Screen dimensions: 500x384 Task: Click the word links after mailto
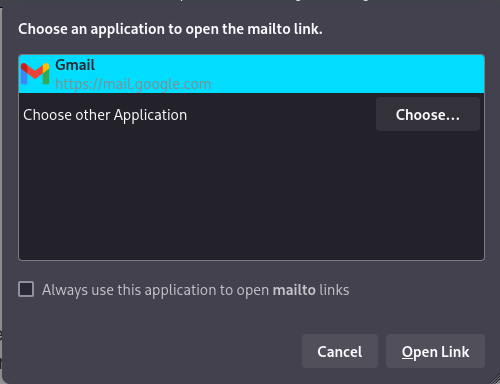pyautogui.click(x=334, y=290)
